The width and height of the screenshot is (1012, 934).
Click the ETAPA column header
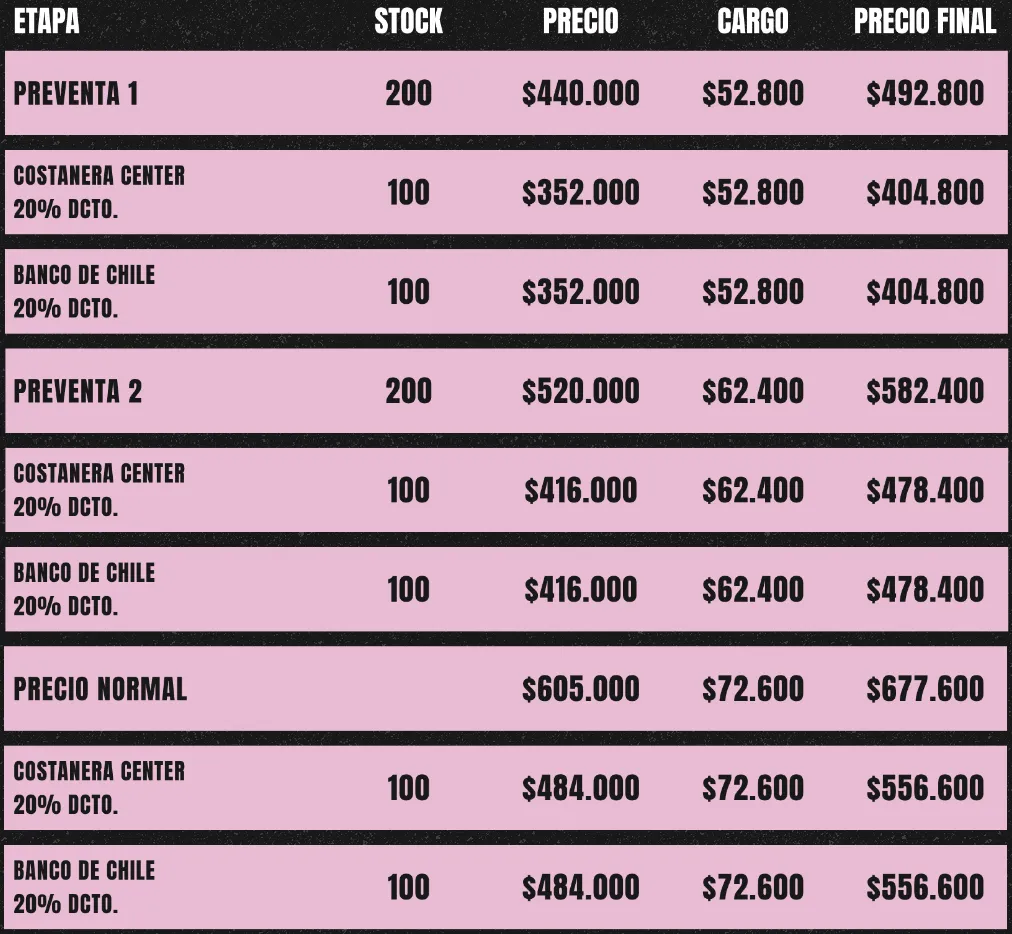tap(47, 21)
